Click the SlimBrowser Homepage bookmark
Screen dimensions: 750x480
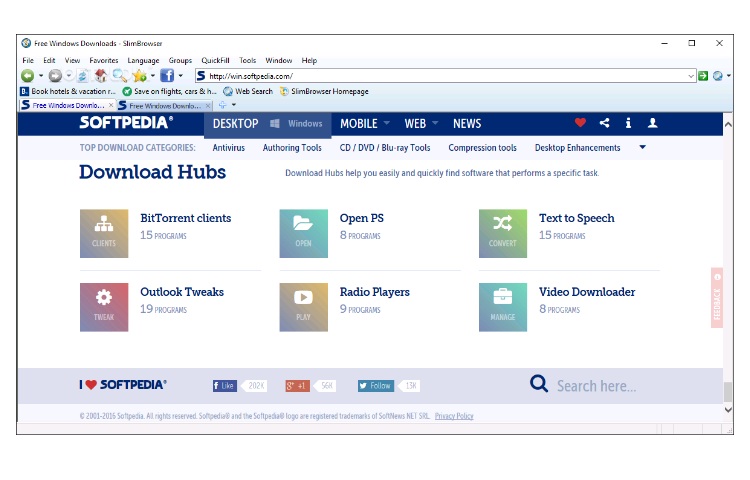click(324, 91)
